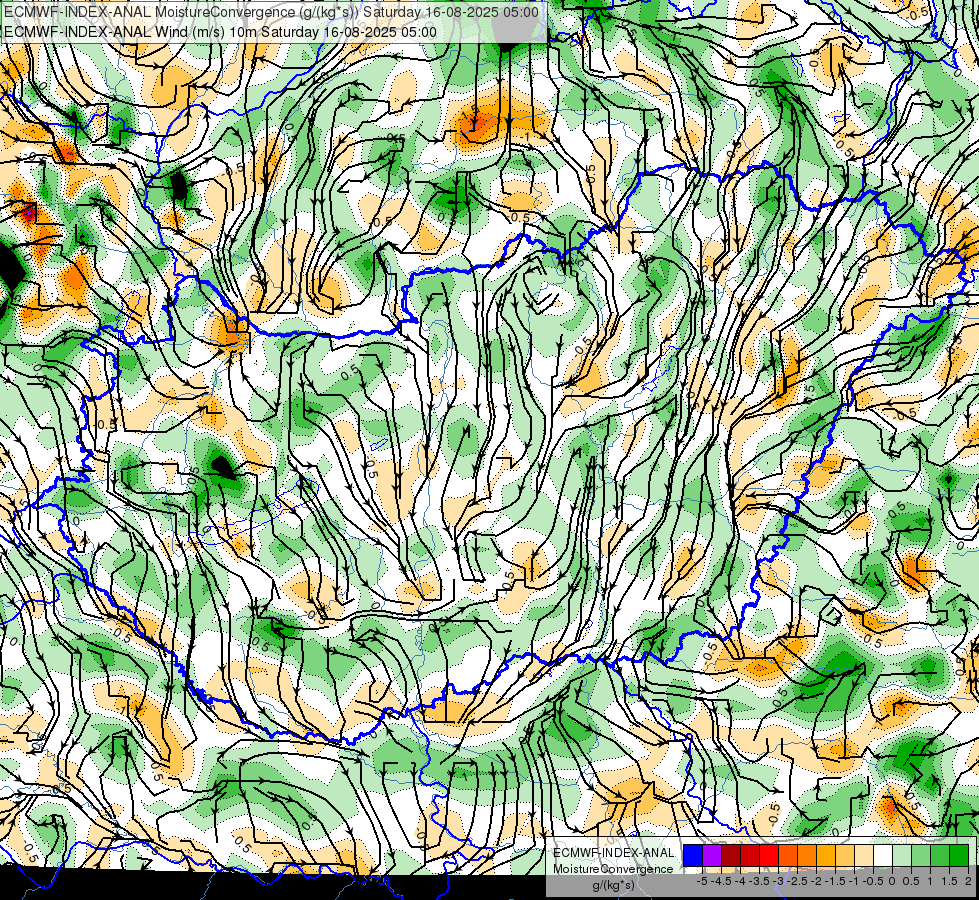This screenshot has height=900, width=979.
Task: Select the Wind (m/s) 10m title line
Action: click(220, 32)
